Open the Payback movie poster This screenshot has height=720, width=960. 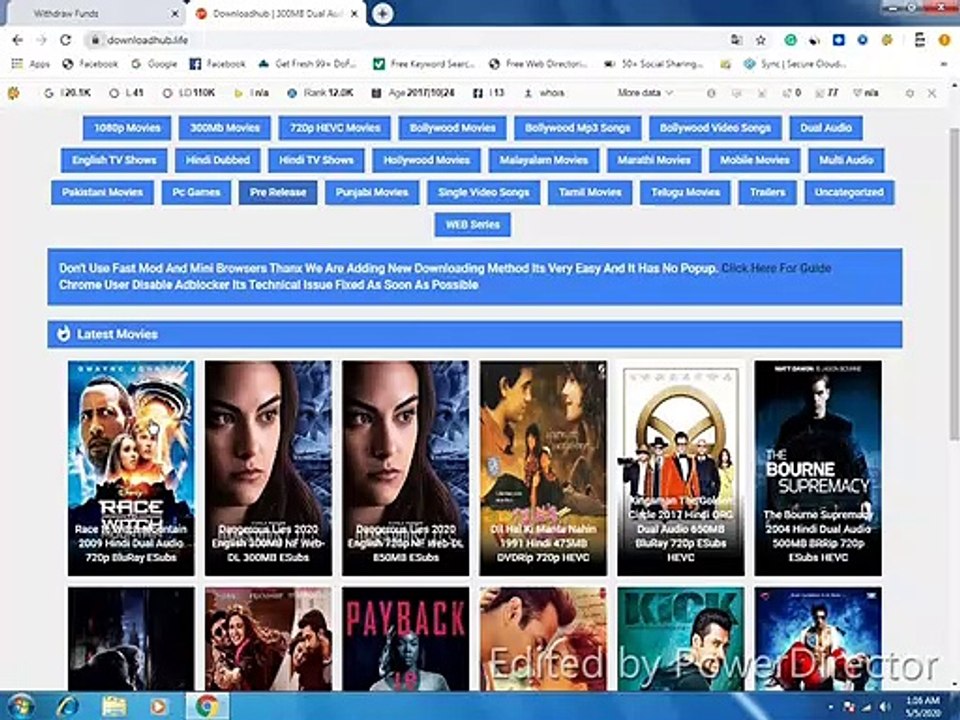[405, 639]
